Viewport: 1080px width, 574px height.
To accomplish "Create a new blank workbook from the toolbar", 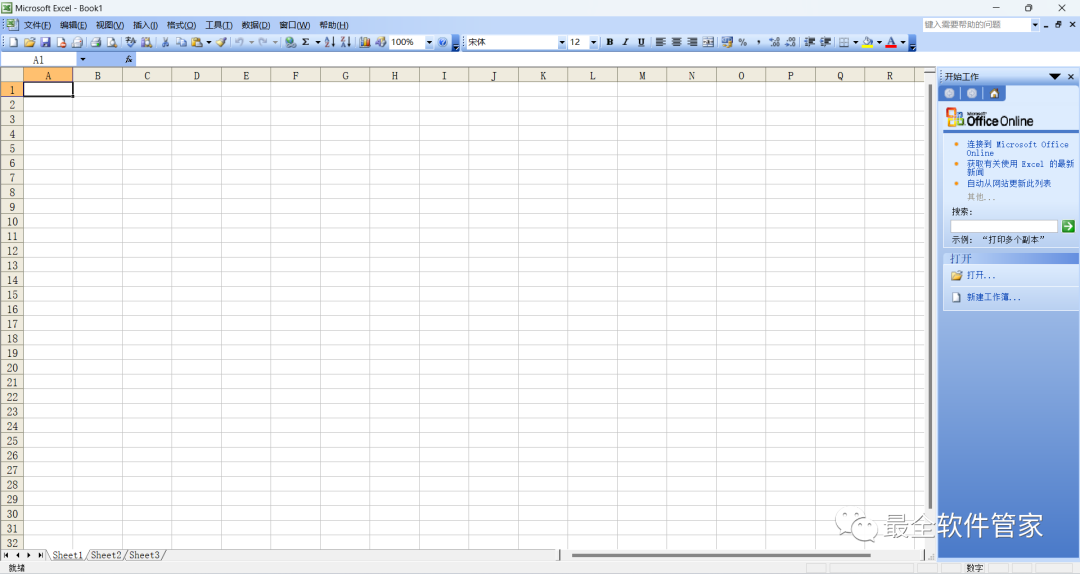I will (13, 42).
